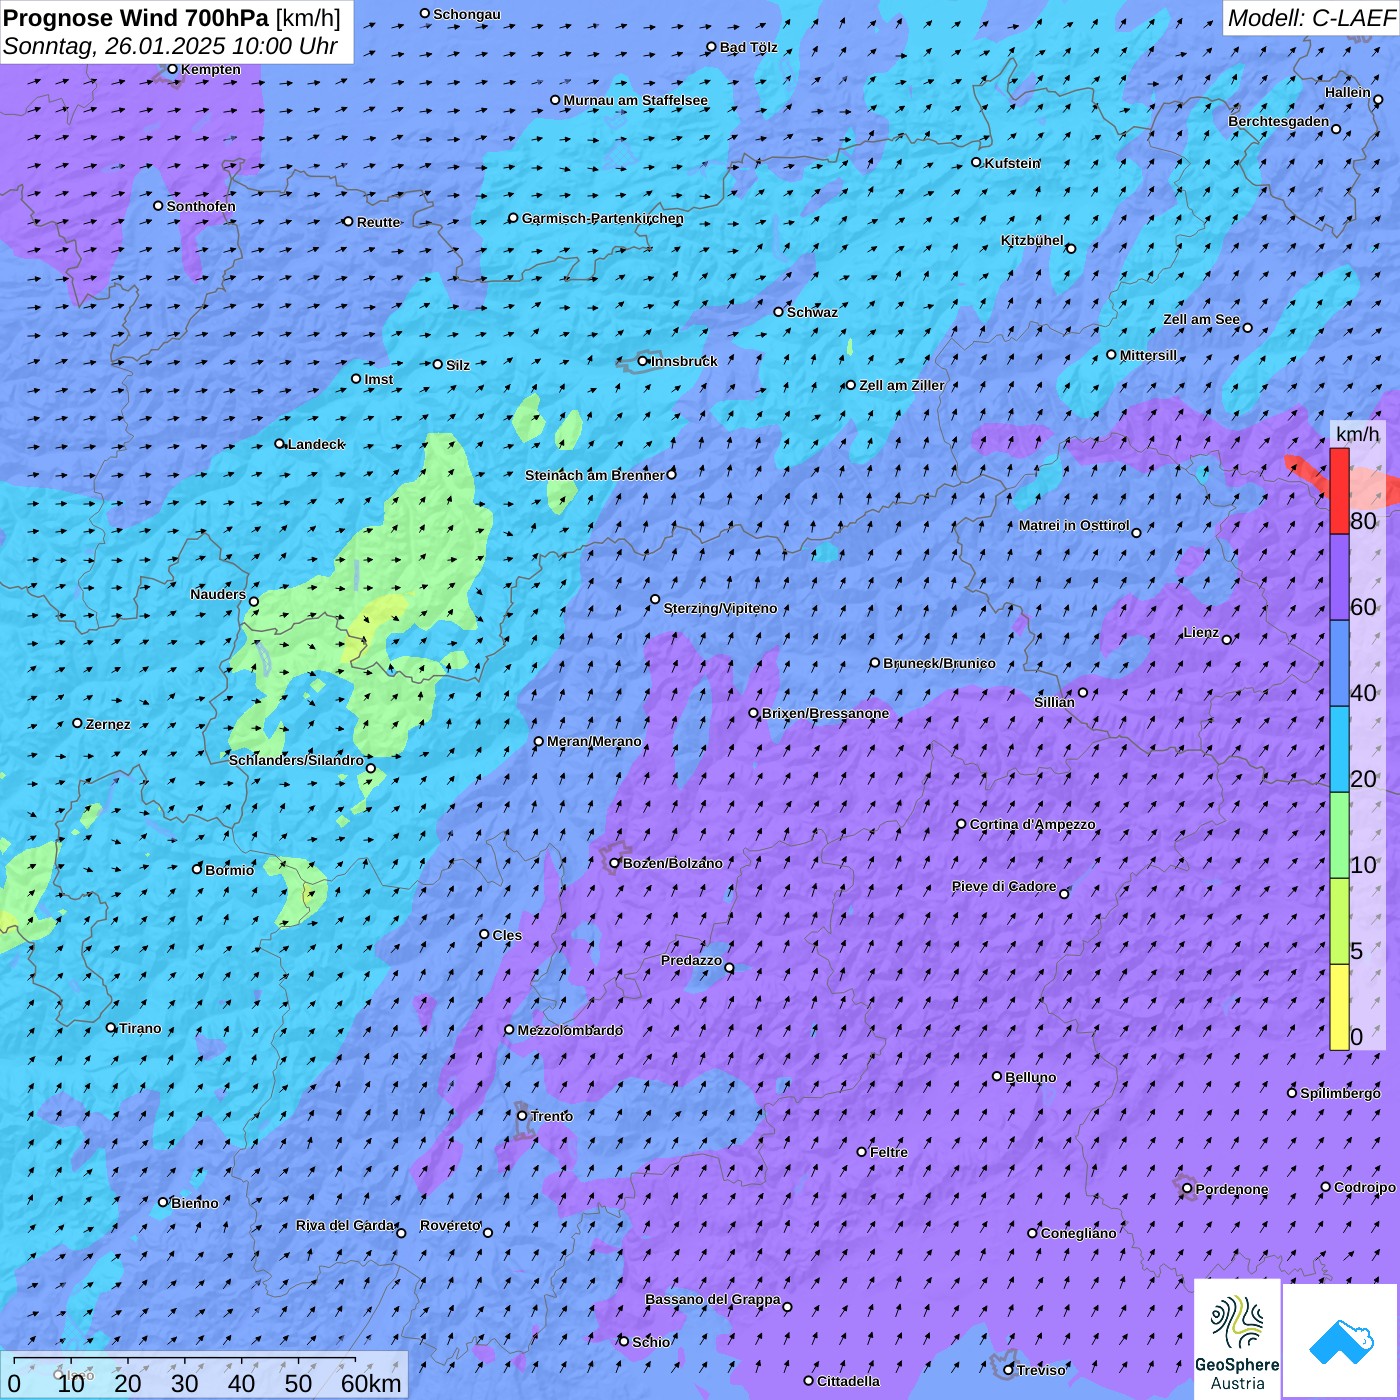Click the Belluno city marker
The image size is (1400, 1400).
pos(997,1076)
